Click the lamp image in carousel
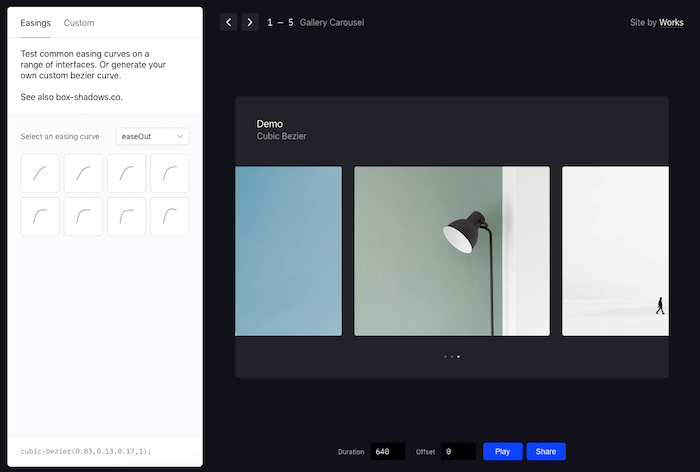 [452, 251]
